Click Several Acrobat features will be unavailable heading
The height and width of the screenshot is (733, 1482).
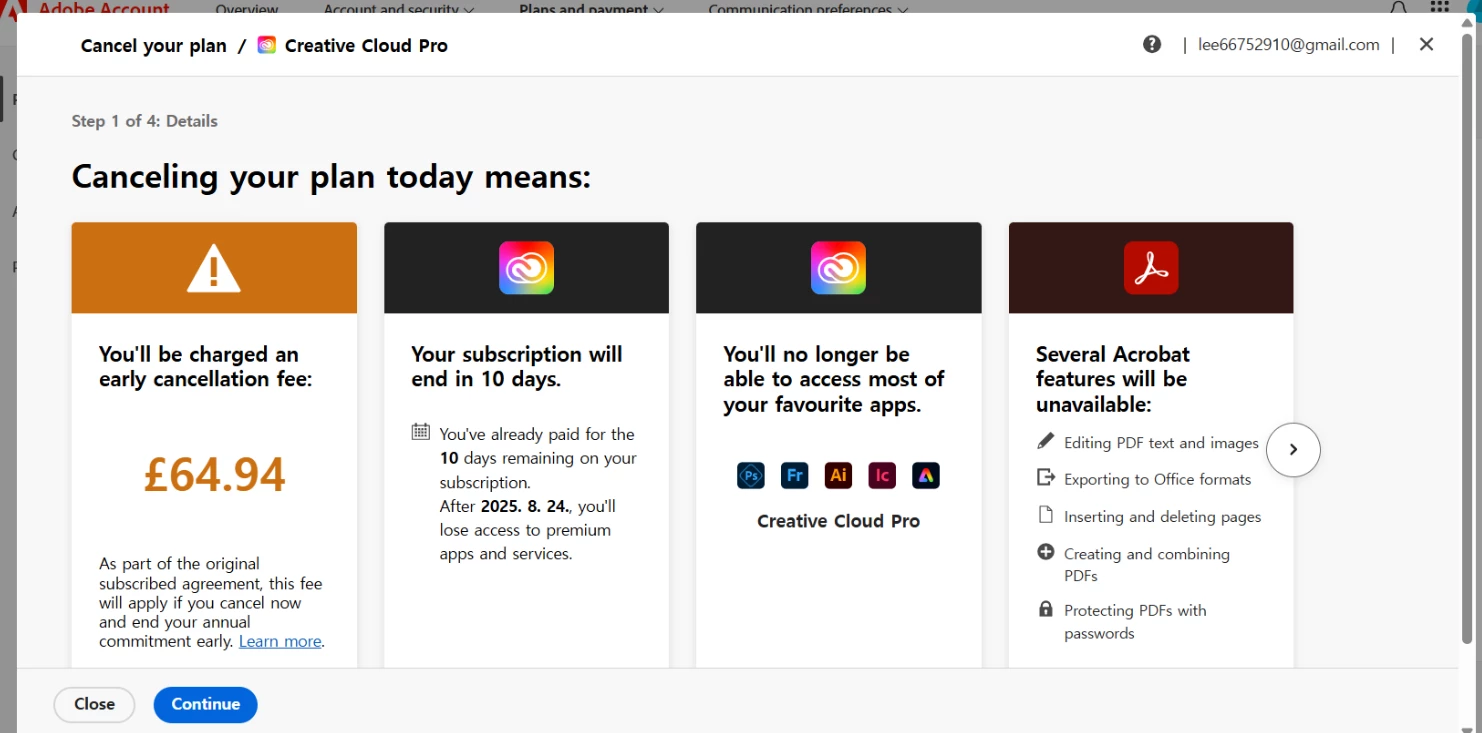coord(1112,379)
